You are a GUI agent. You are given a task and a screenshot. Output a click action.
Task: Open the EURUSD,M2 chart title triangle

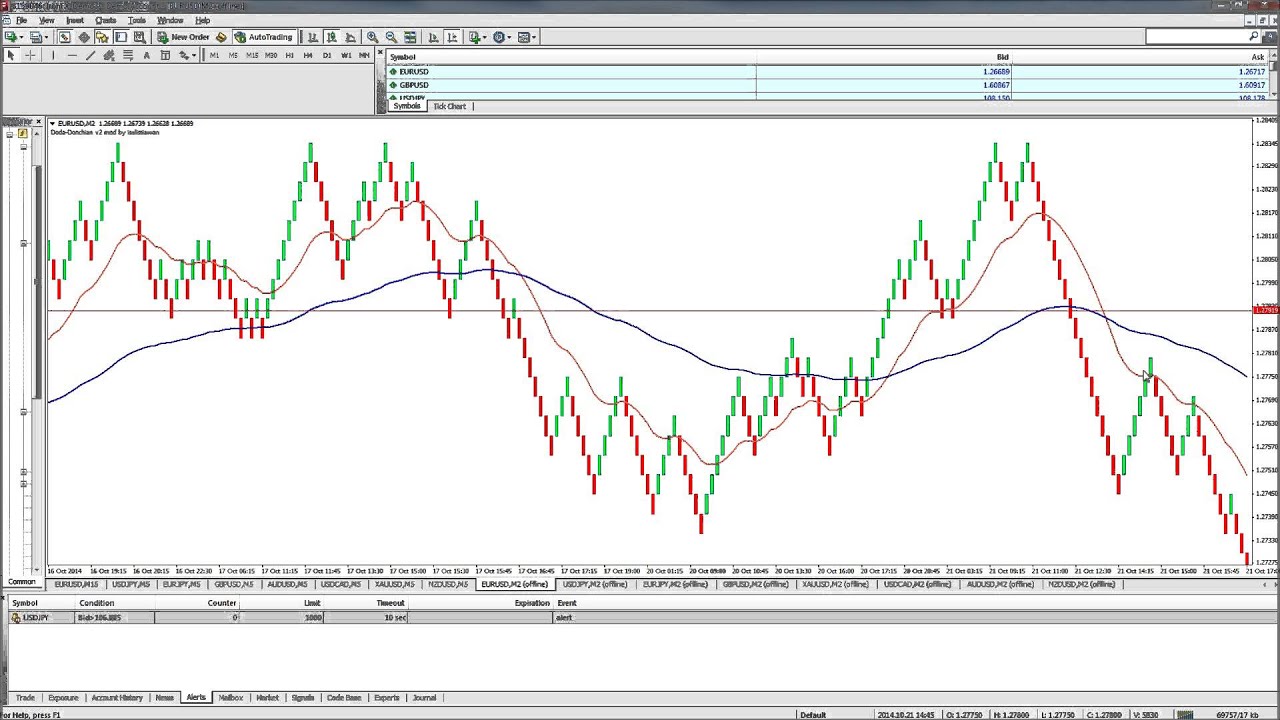point(53,123)
